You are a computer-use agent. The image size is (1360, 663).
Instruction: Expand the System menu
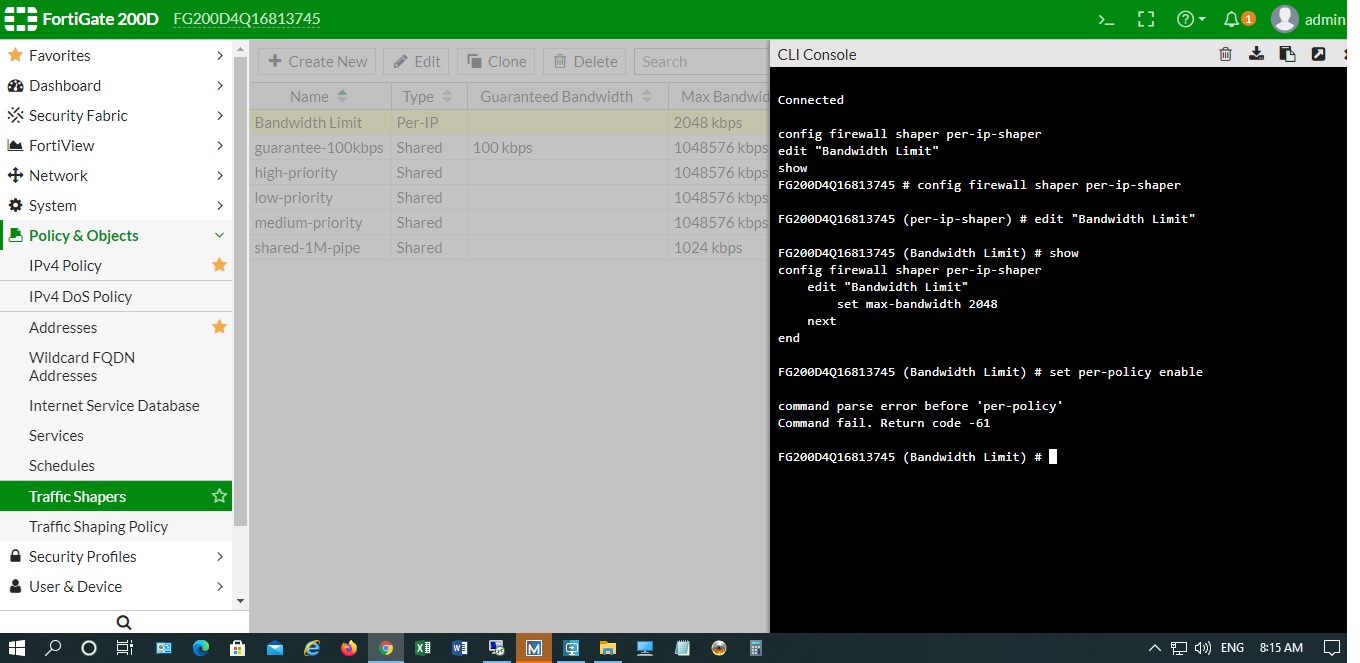point(116,205)
